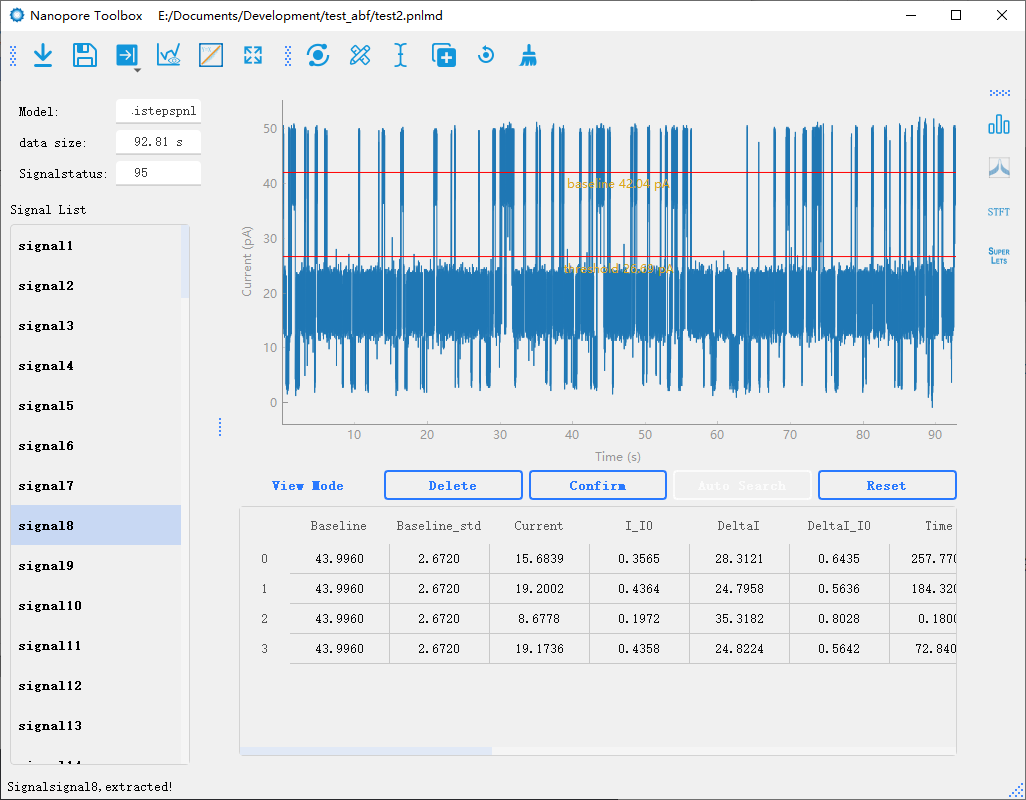
Task: Click the Auto Search button
Action: 742,485
